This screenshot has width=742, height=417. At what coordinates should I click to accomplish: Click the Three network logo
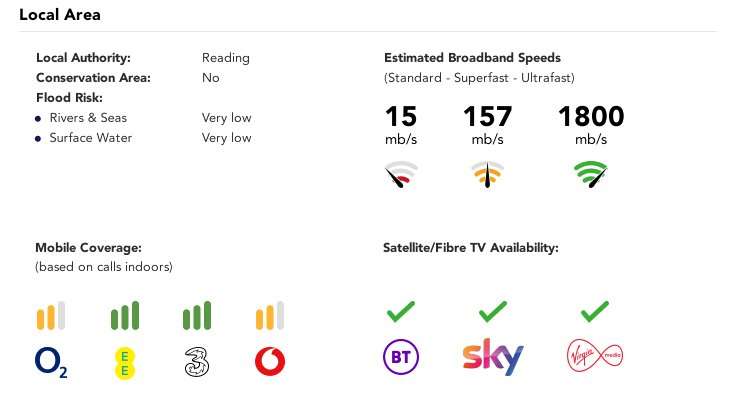[x=197, y=362]
